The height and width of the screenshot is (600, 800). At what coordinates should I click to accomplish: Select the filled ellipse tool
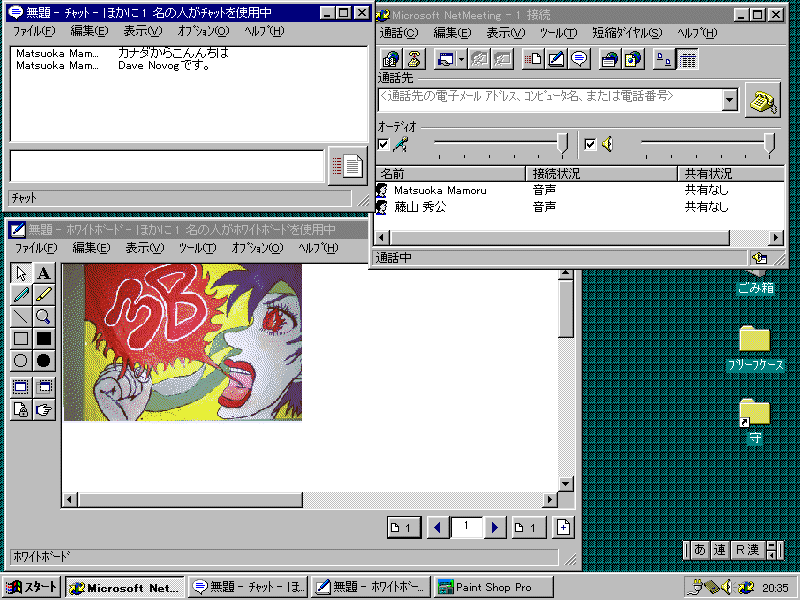click(x=44, y=360)
